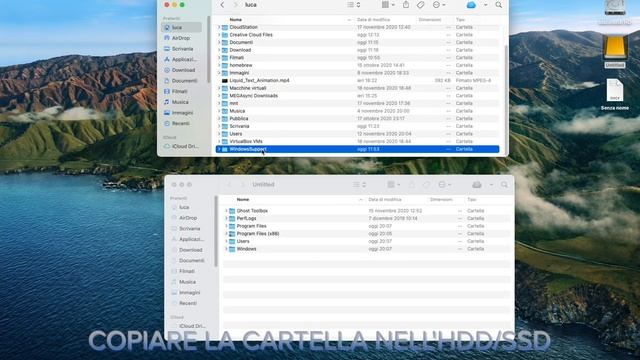Viewport: 640px width, 360px height.
Task: Sort by Nome column in Untitled window
Action: click(243, 200)
